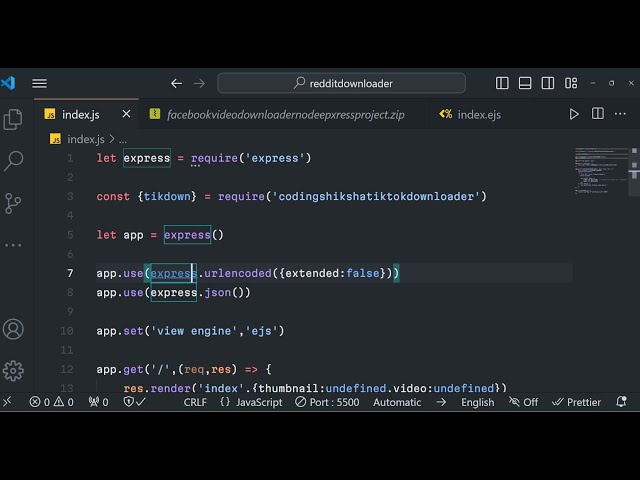Screen dimensions: 640x480
Task: Open editor More Actions ellipsis menu
Action: coord(621,115)
